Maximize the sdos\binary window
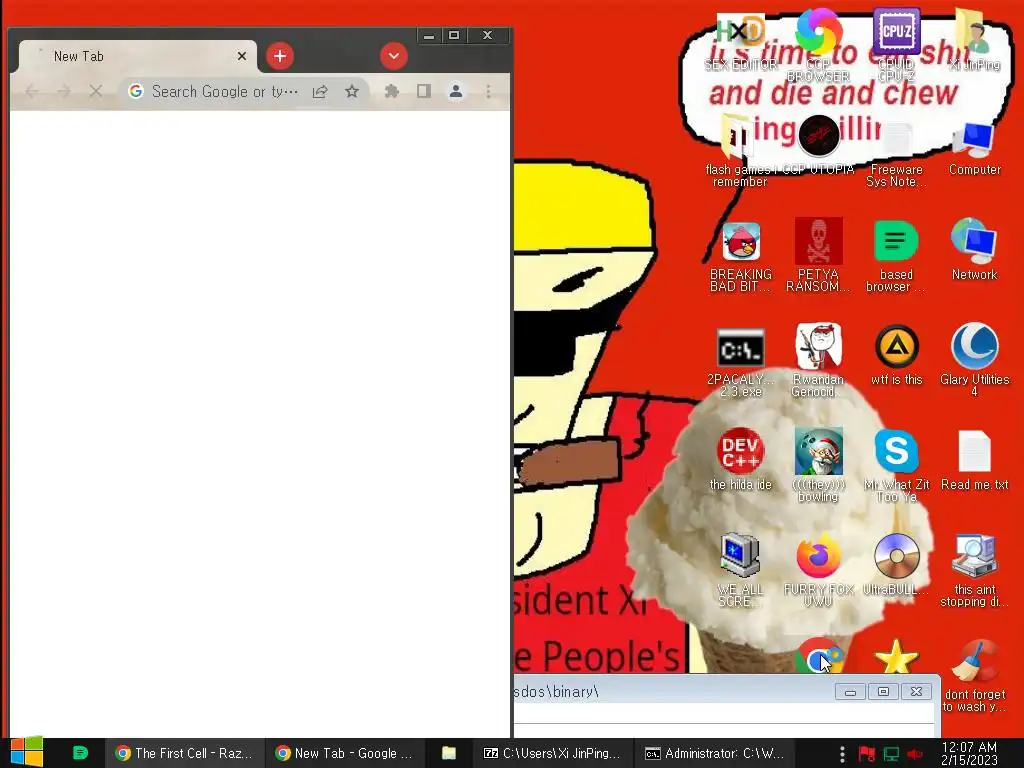1024x768 pixels. click(883, 692)
